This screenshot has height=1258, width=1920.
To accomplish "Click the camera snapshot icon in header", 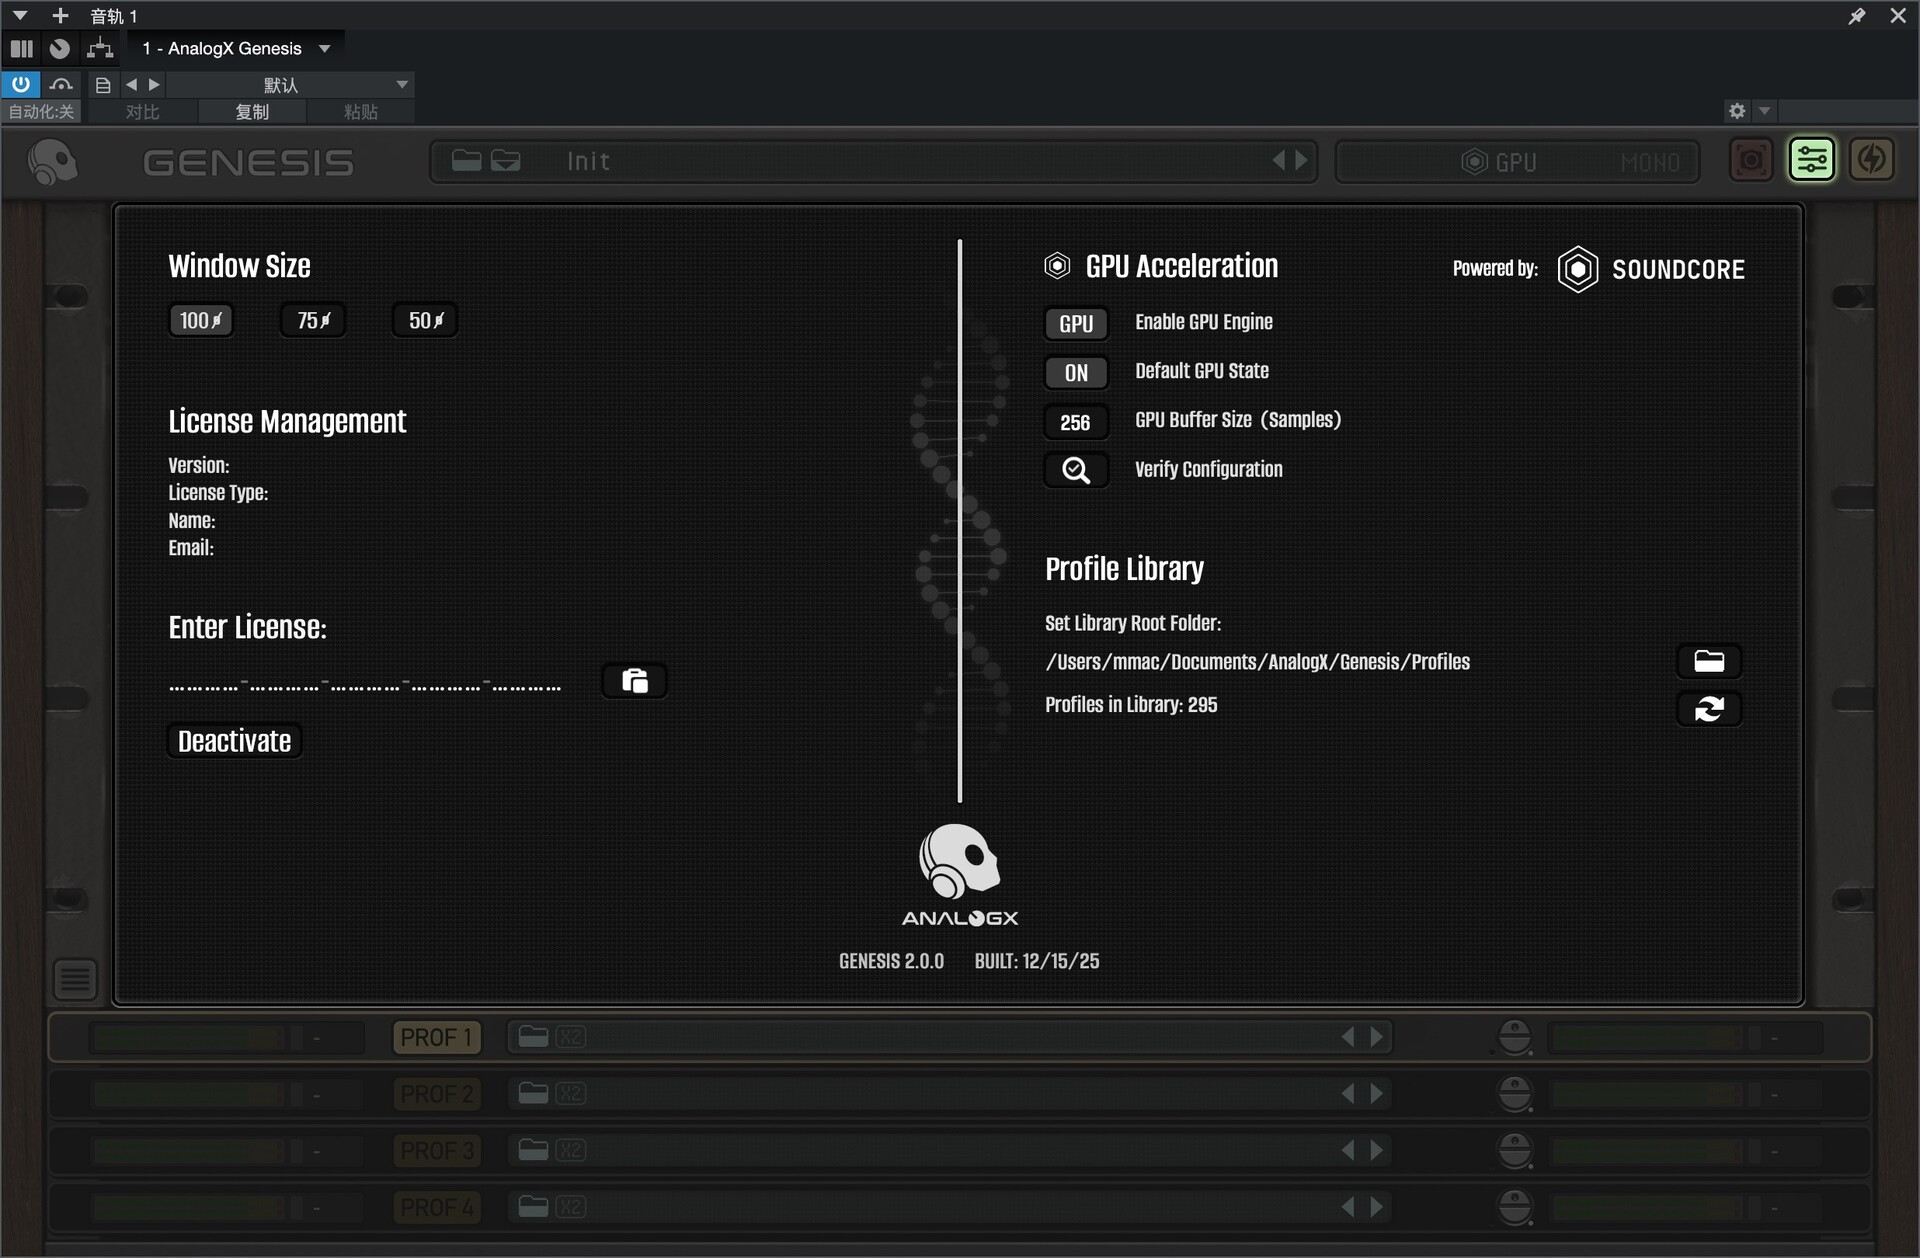I will (1750, 160).
